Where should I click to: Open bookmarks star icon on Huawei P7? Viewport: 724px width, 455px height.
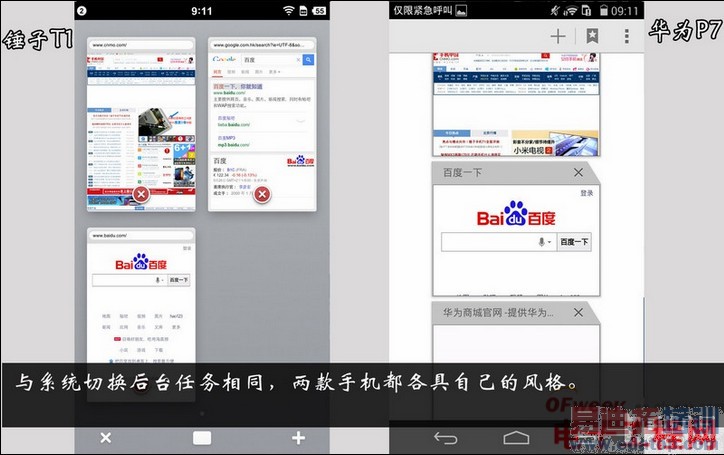(592, 36)
